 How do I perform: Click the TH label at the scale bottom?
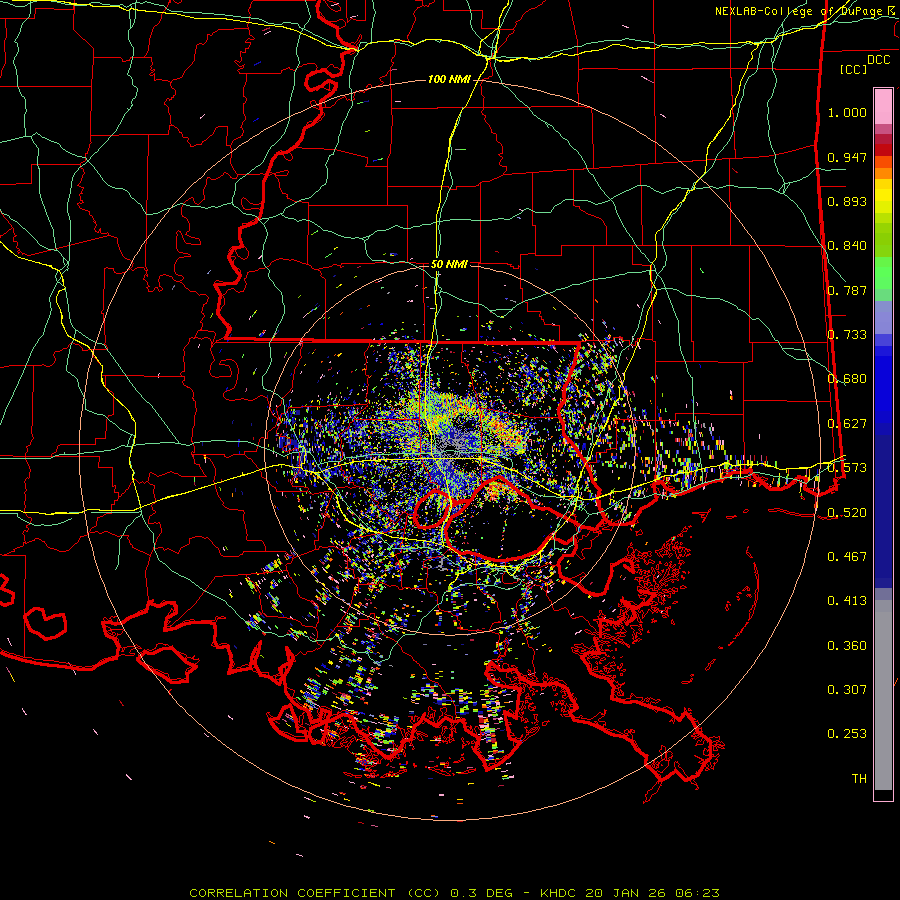point(859,779)
